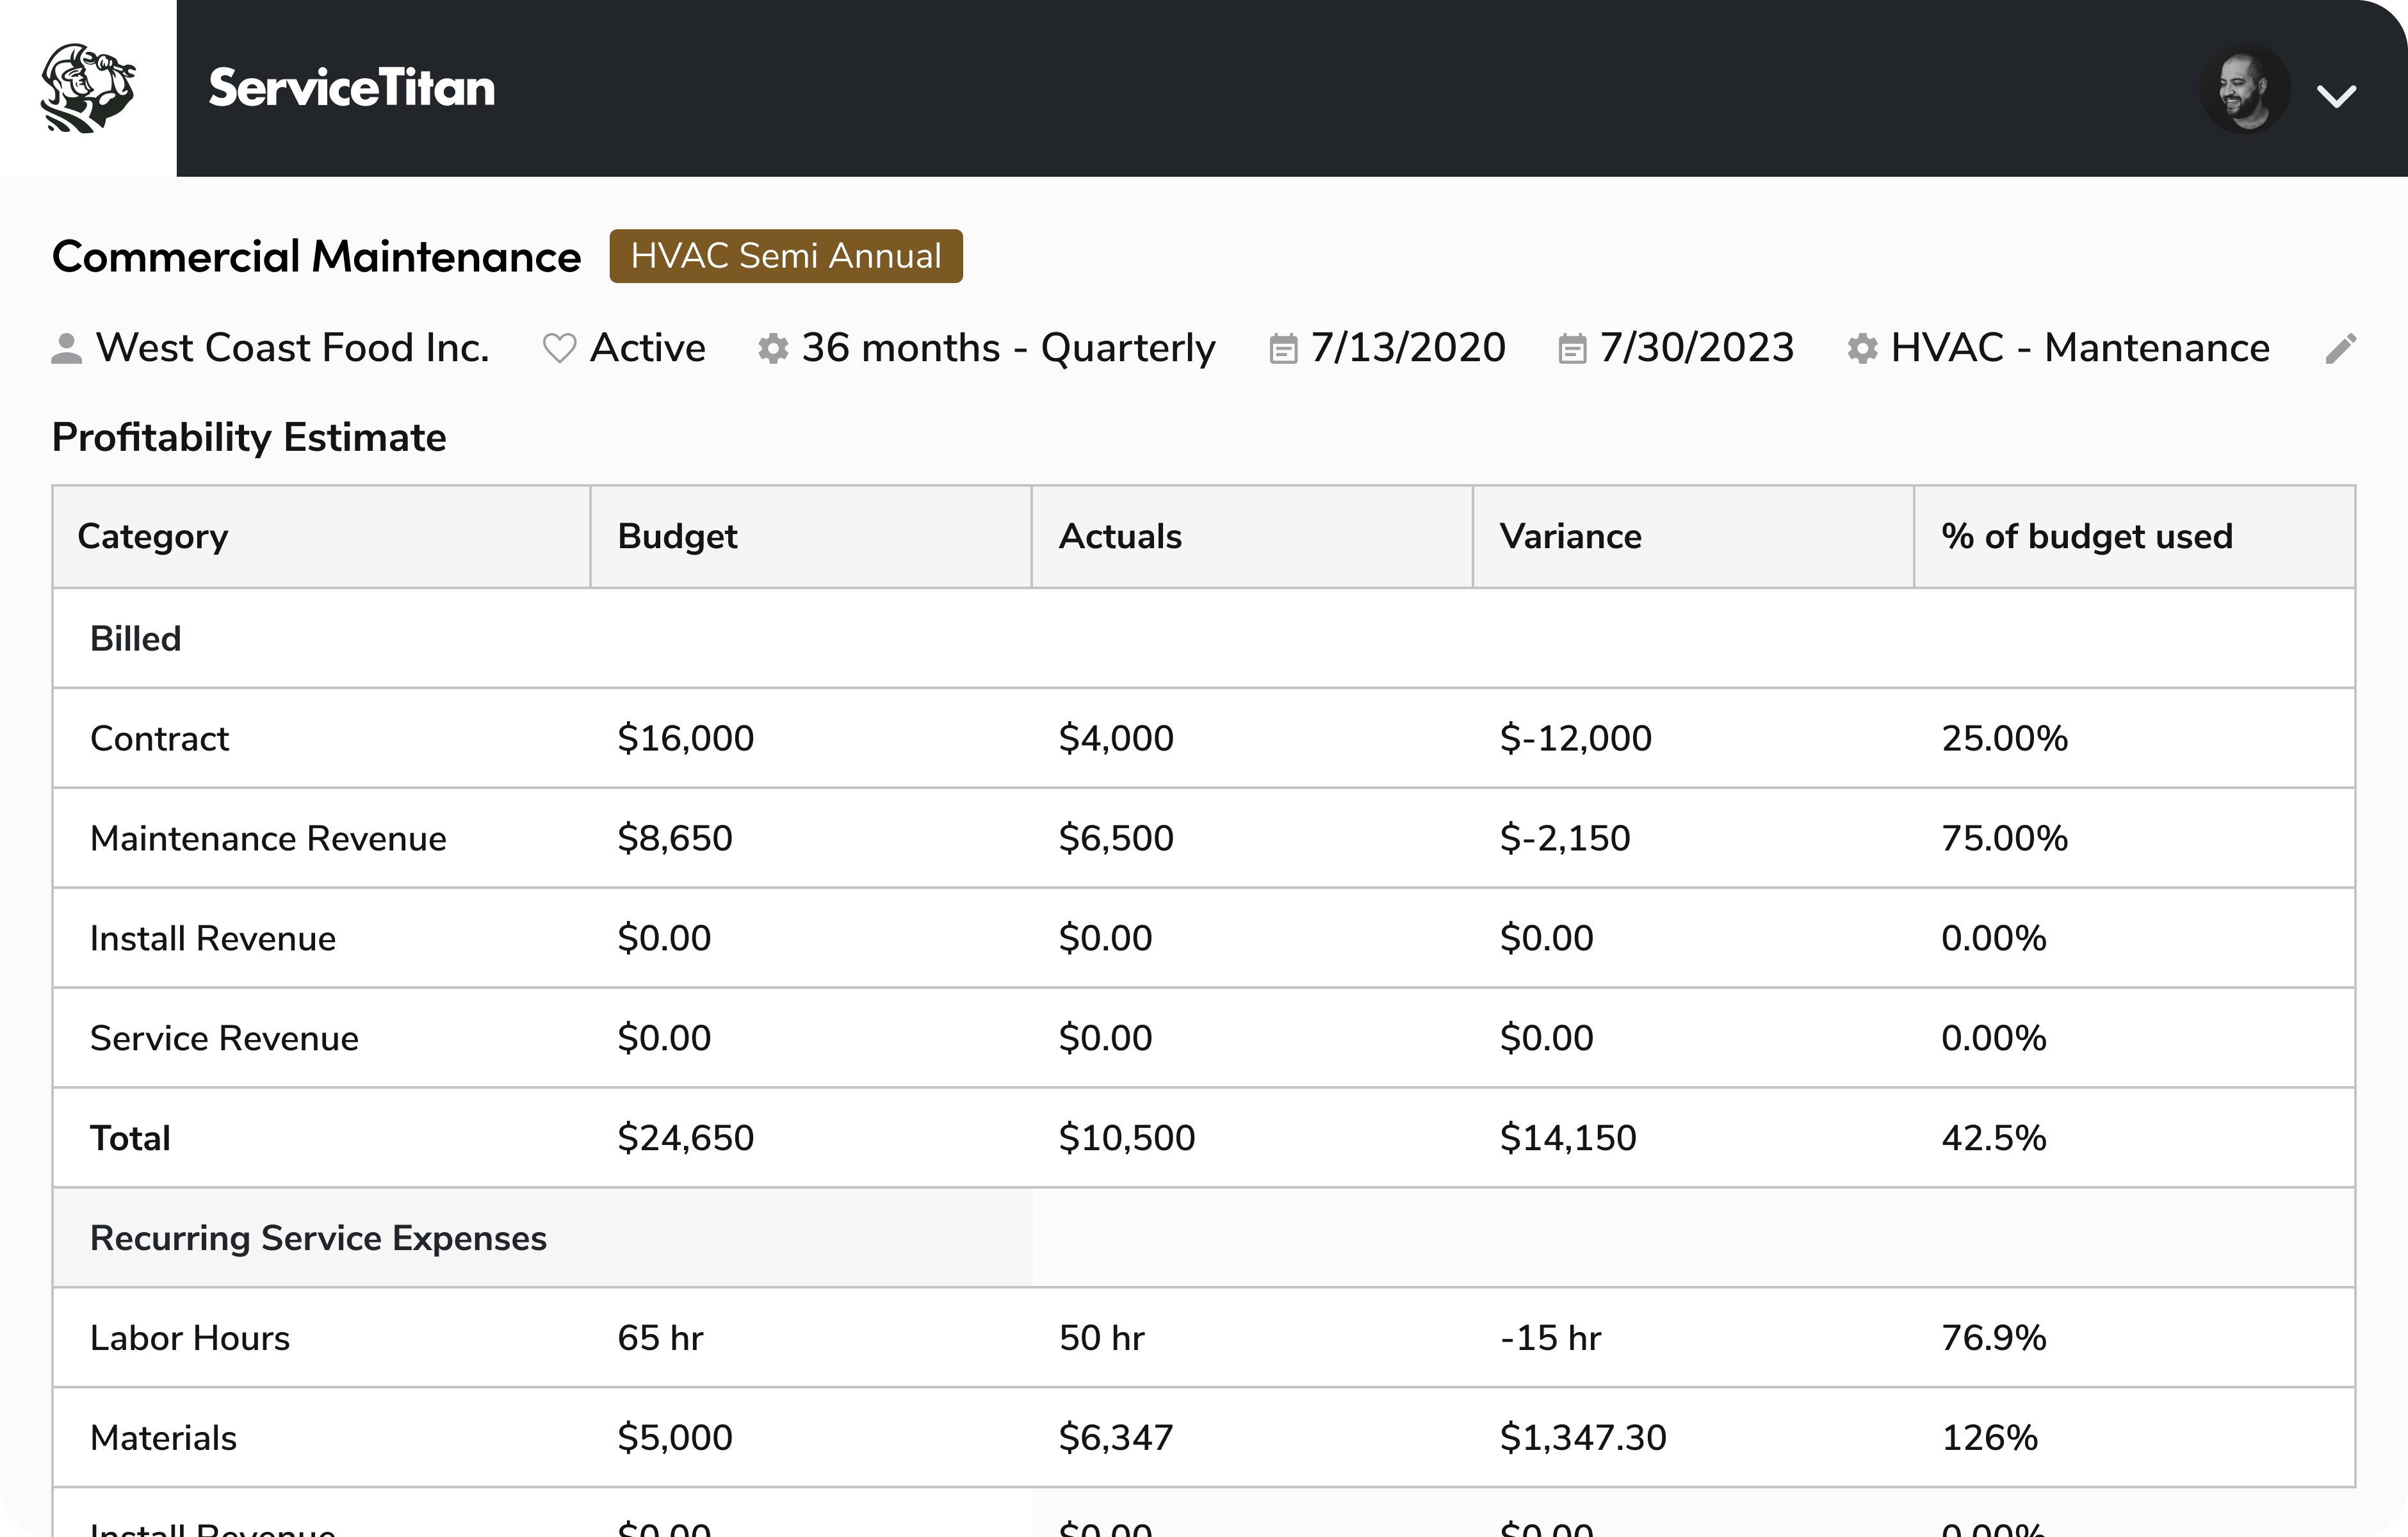2408x1537 pixels.
Task: Click the ServiceTitan wordmark in header
Action: pyautogui.click(x=352, y=88)
